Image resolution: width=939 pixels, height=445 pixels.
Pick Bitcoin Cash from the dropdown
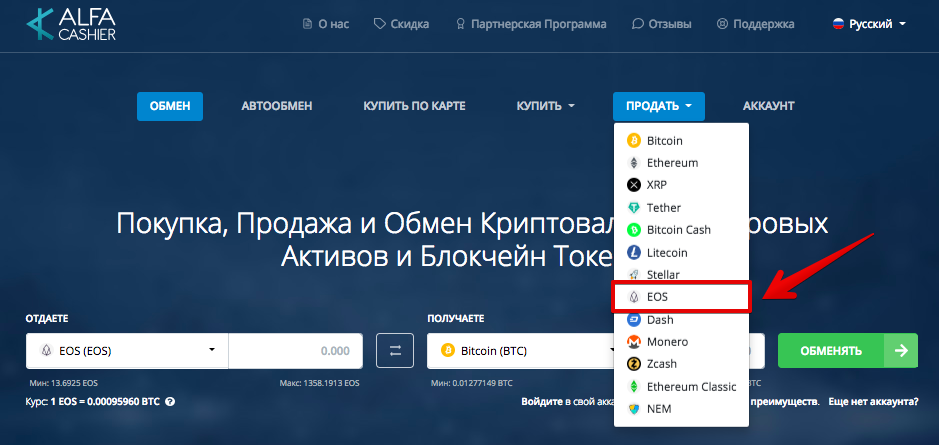pos(681,230)
